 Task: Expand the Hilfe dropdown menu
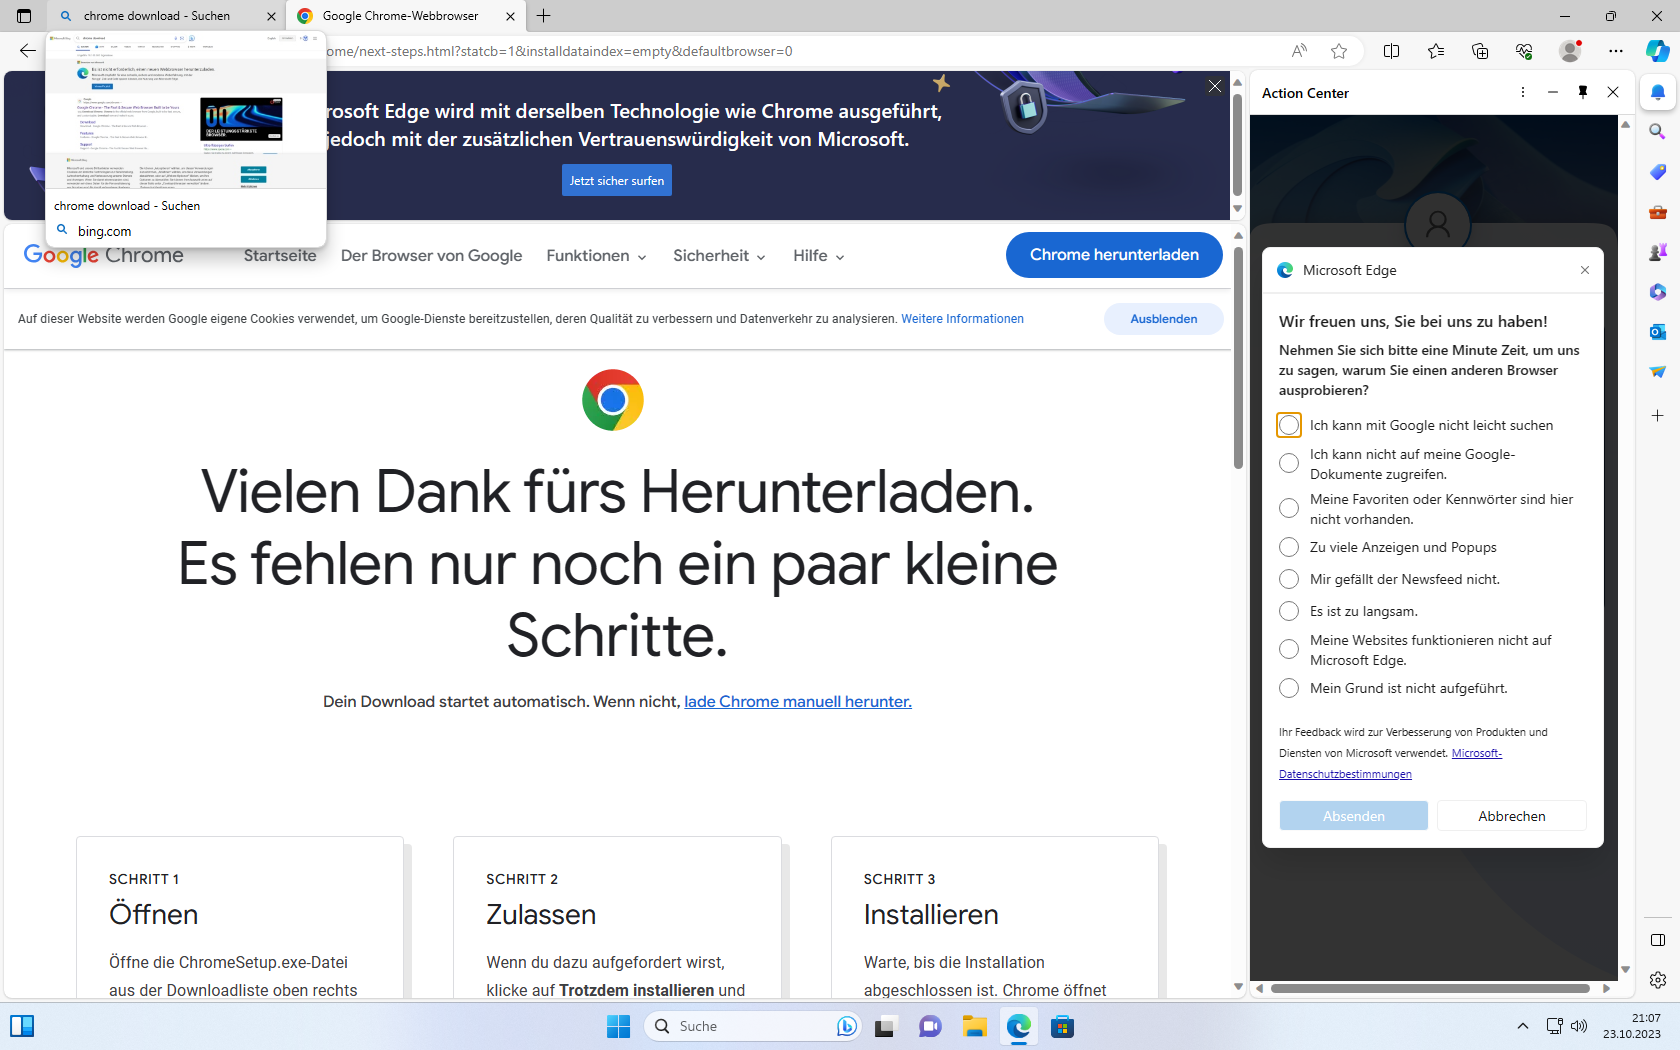pos(819,256)
